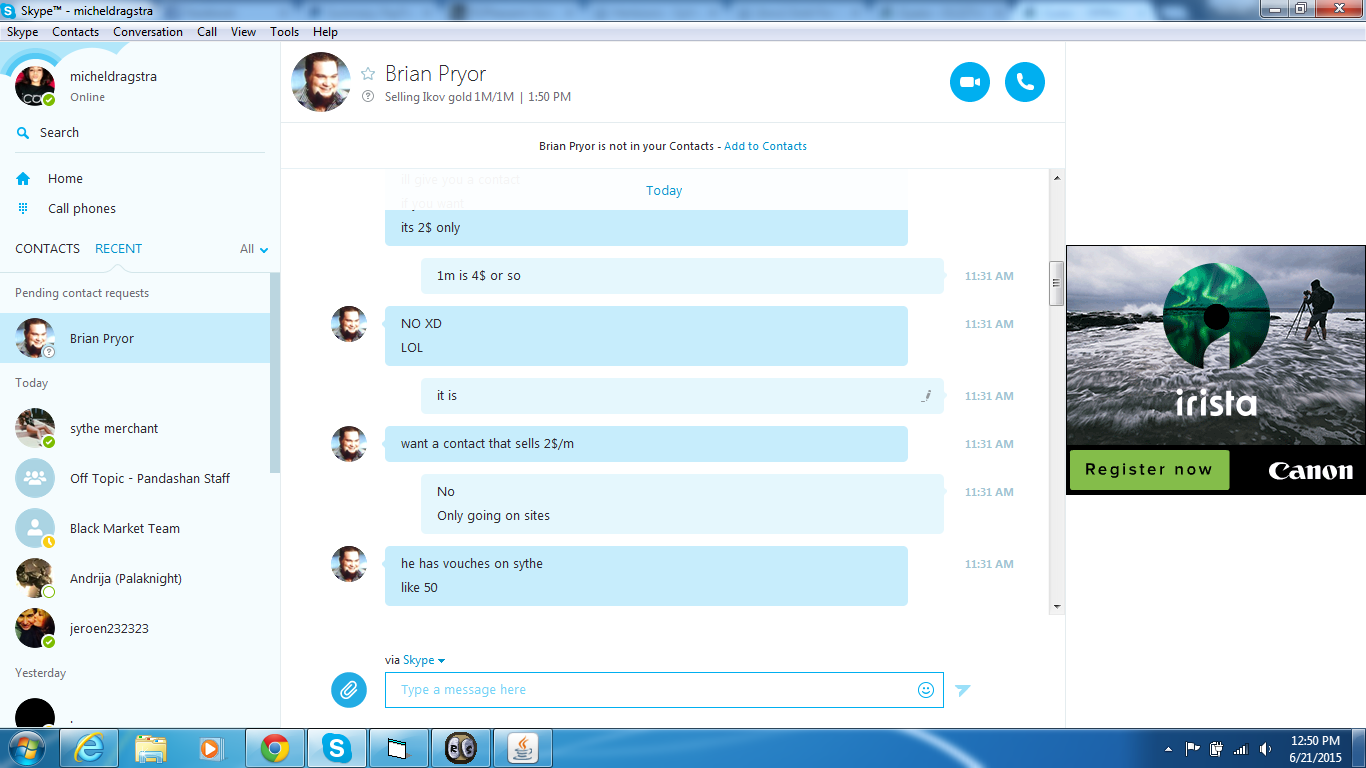The width and height of the screenshot is (1366, 768).
Task: Click Call phones in the sidebar
Action: [x=82, y=208]
